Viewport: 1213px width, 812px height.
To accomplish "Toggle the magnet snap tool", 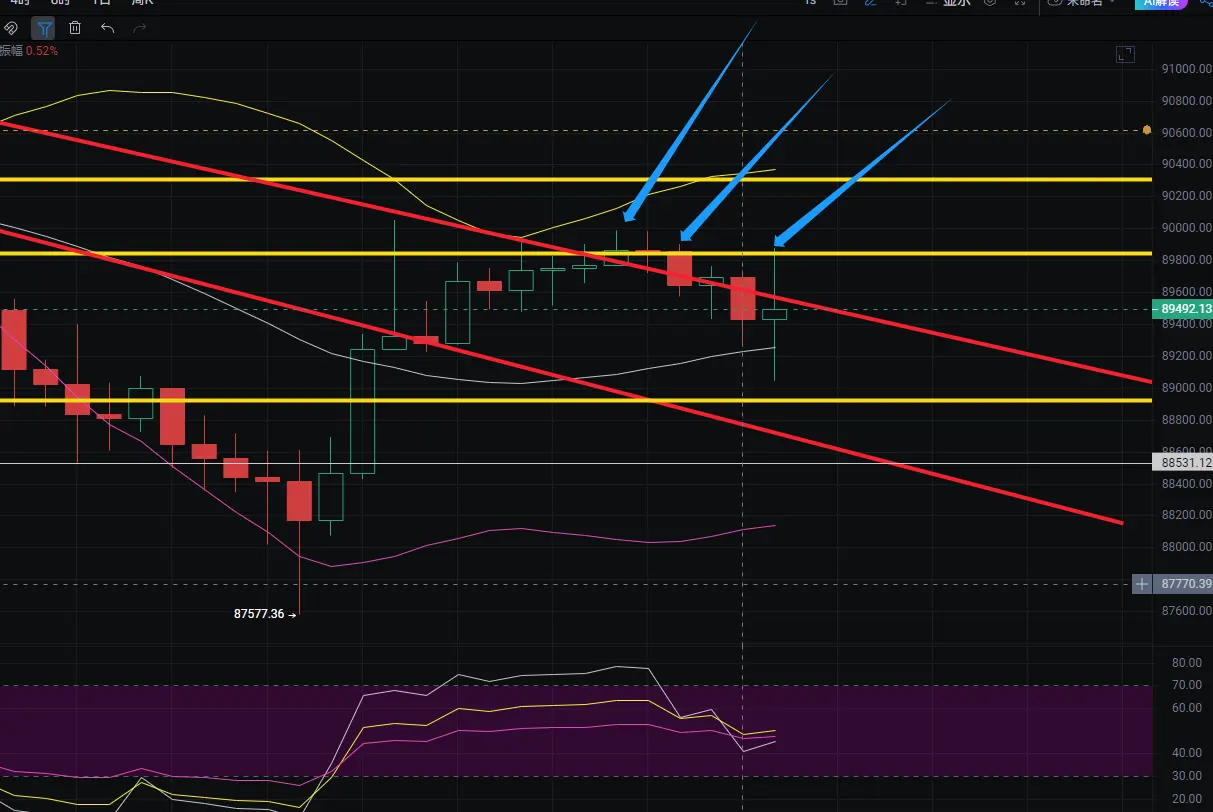I will pos(10,27).
